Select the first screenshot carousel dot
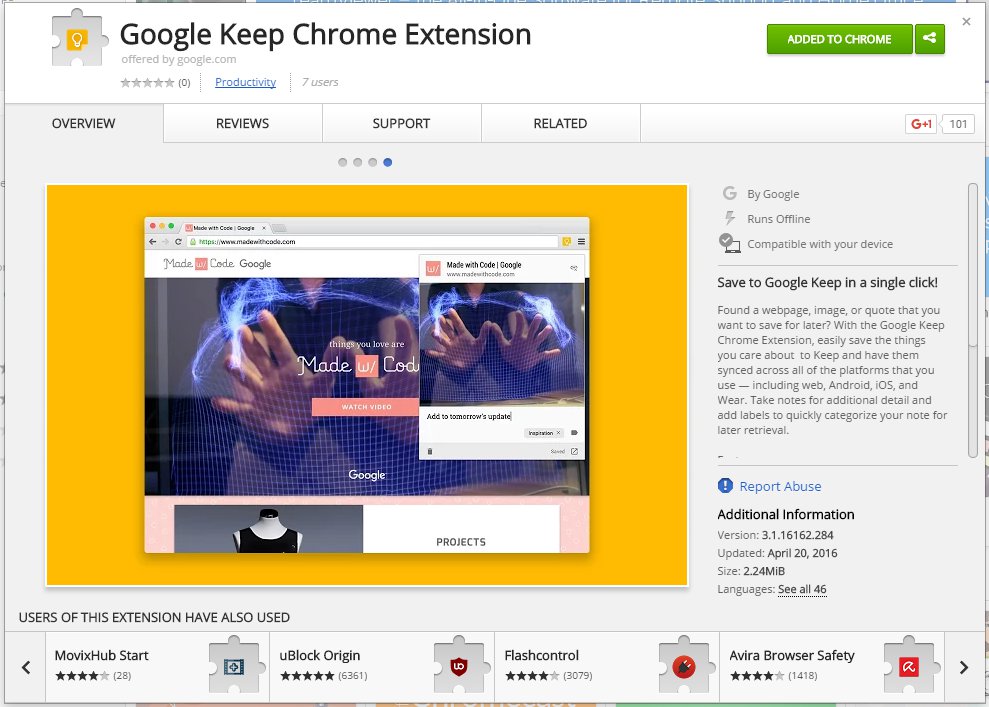The image size is (989, 707). click(342, 162)
